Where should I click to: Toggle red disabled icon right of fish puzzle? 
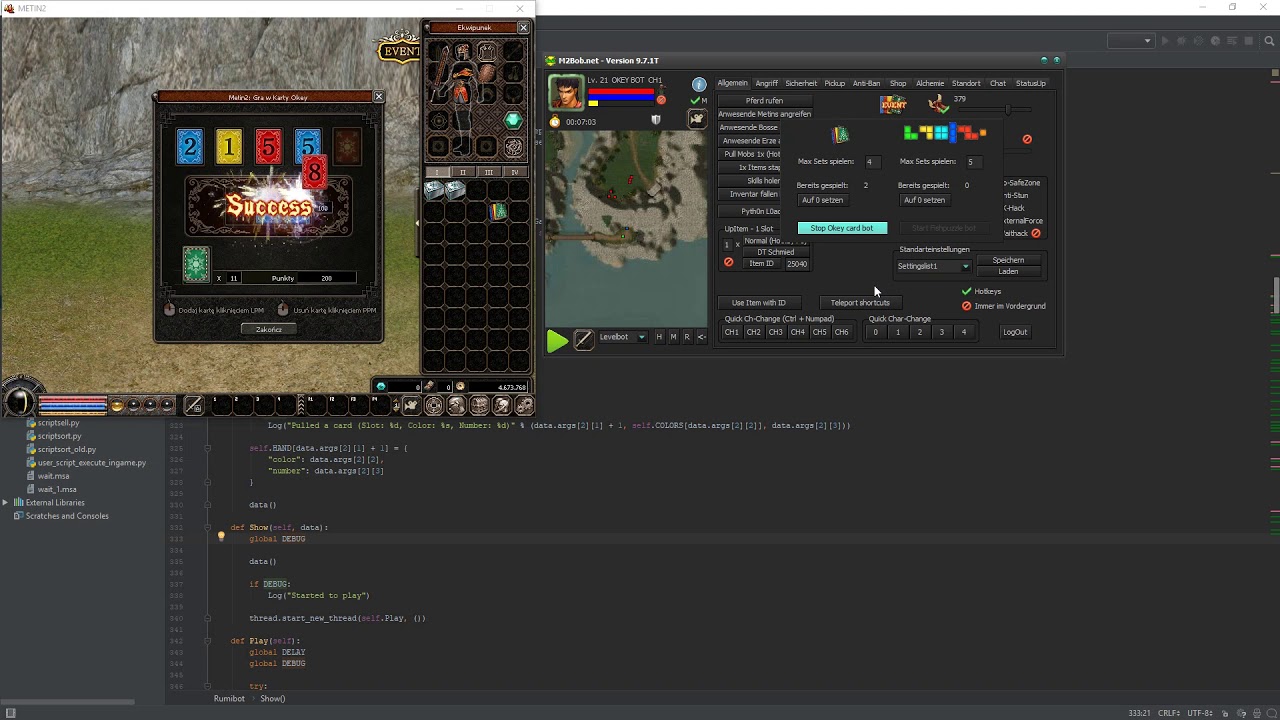point(1027,139)
